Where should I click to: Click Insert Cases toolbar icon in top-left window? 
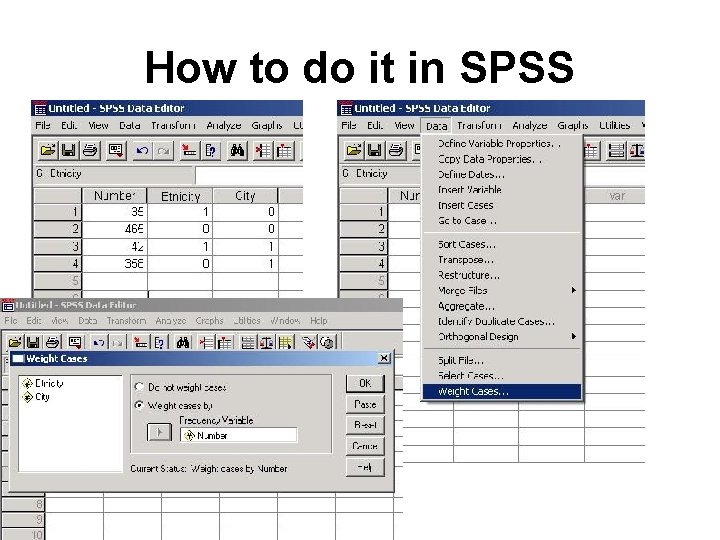pyautogui.click(x=263, y=151)
